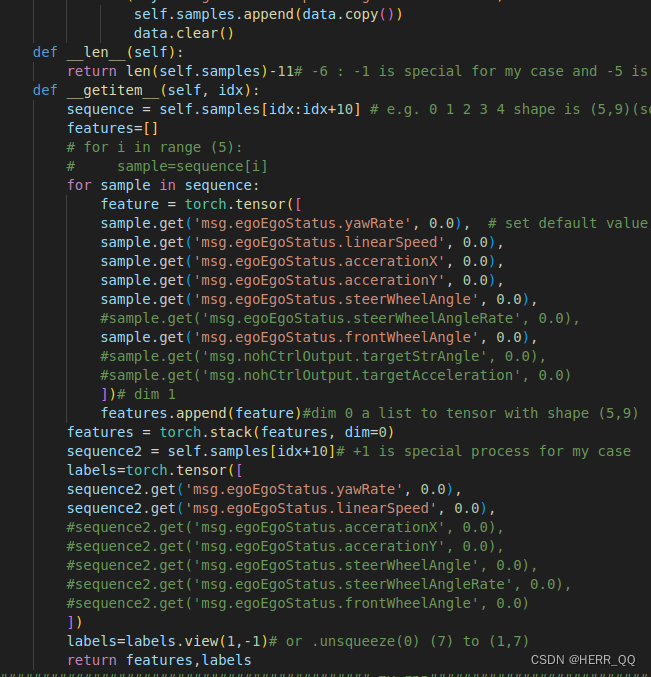The width and height of the screenshot is (651, 677).
Task: Click sample.get frontWheelAngle line
Action: (319, 337)
